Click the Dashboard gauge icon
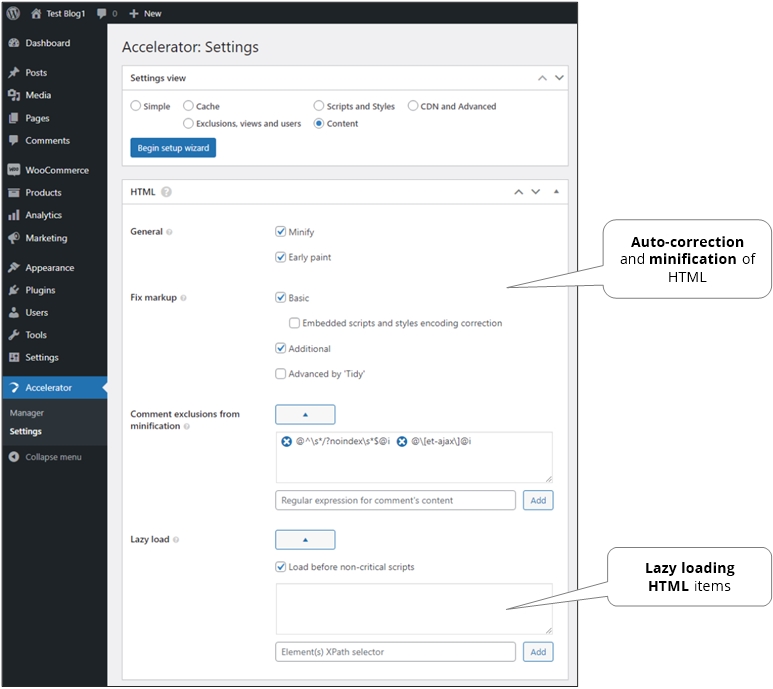 (14, 43)
